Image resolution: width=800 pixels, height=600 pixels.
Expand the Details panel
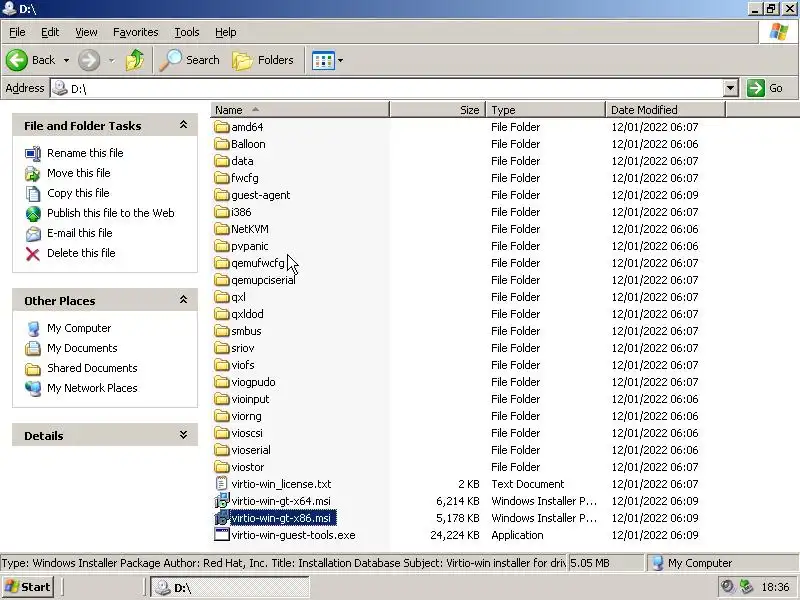pos(183,435)
